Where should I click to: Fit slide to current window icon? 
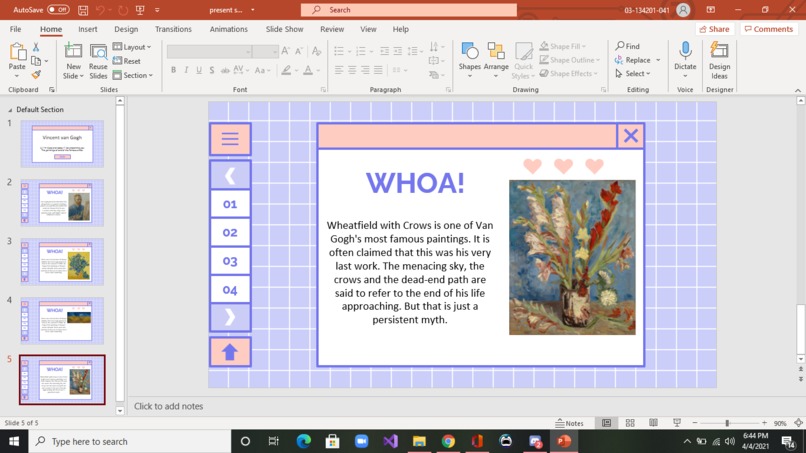pyautogui.click(x=798, y=423)
